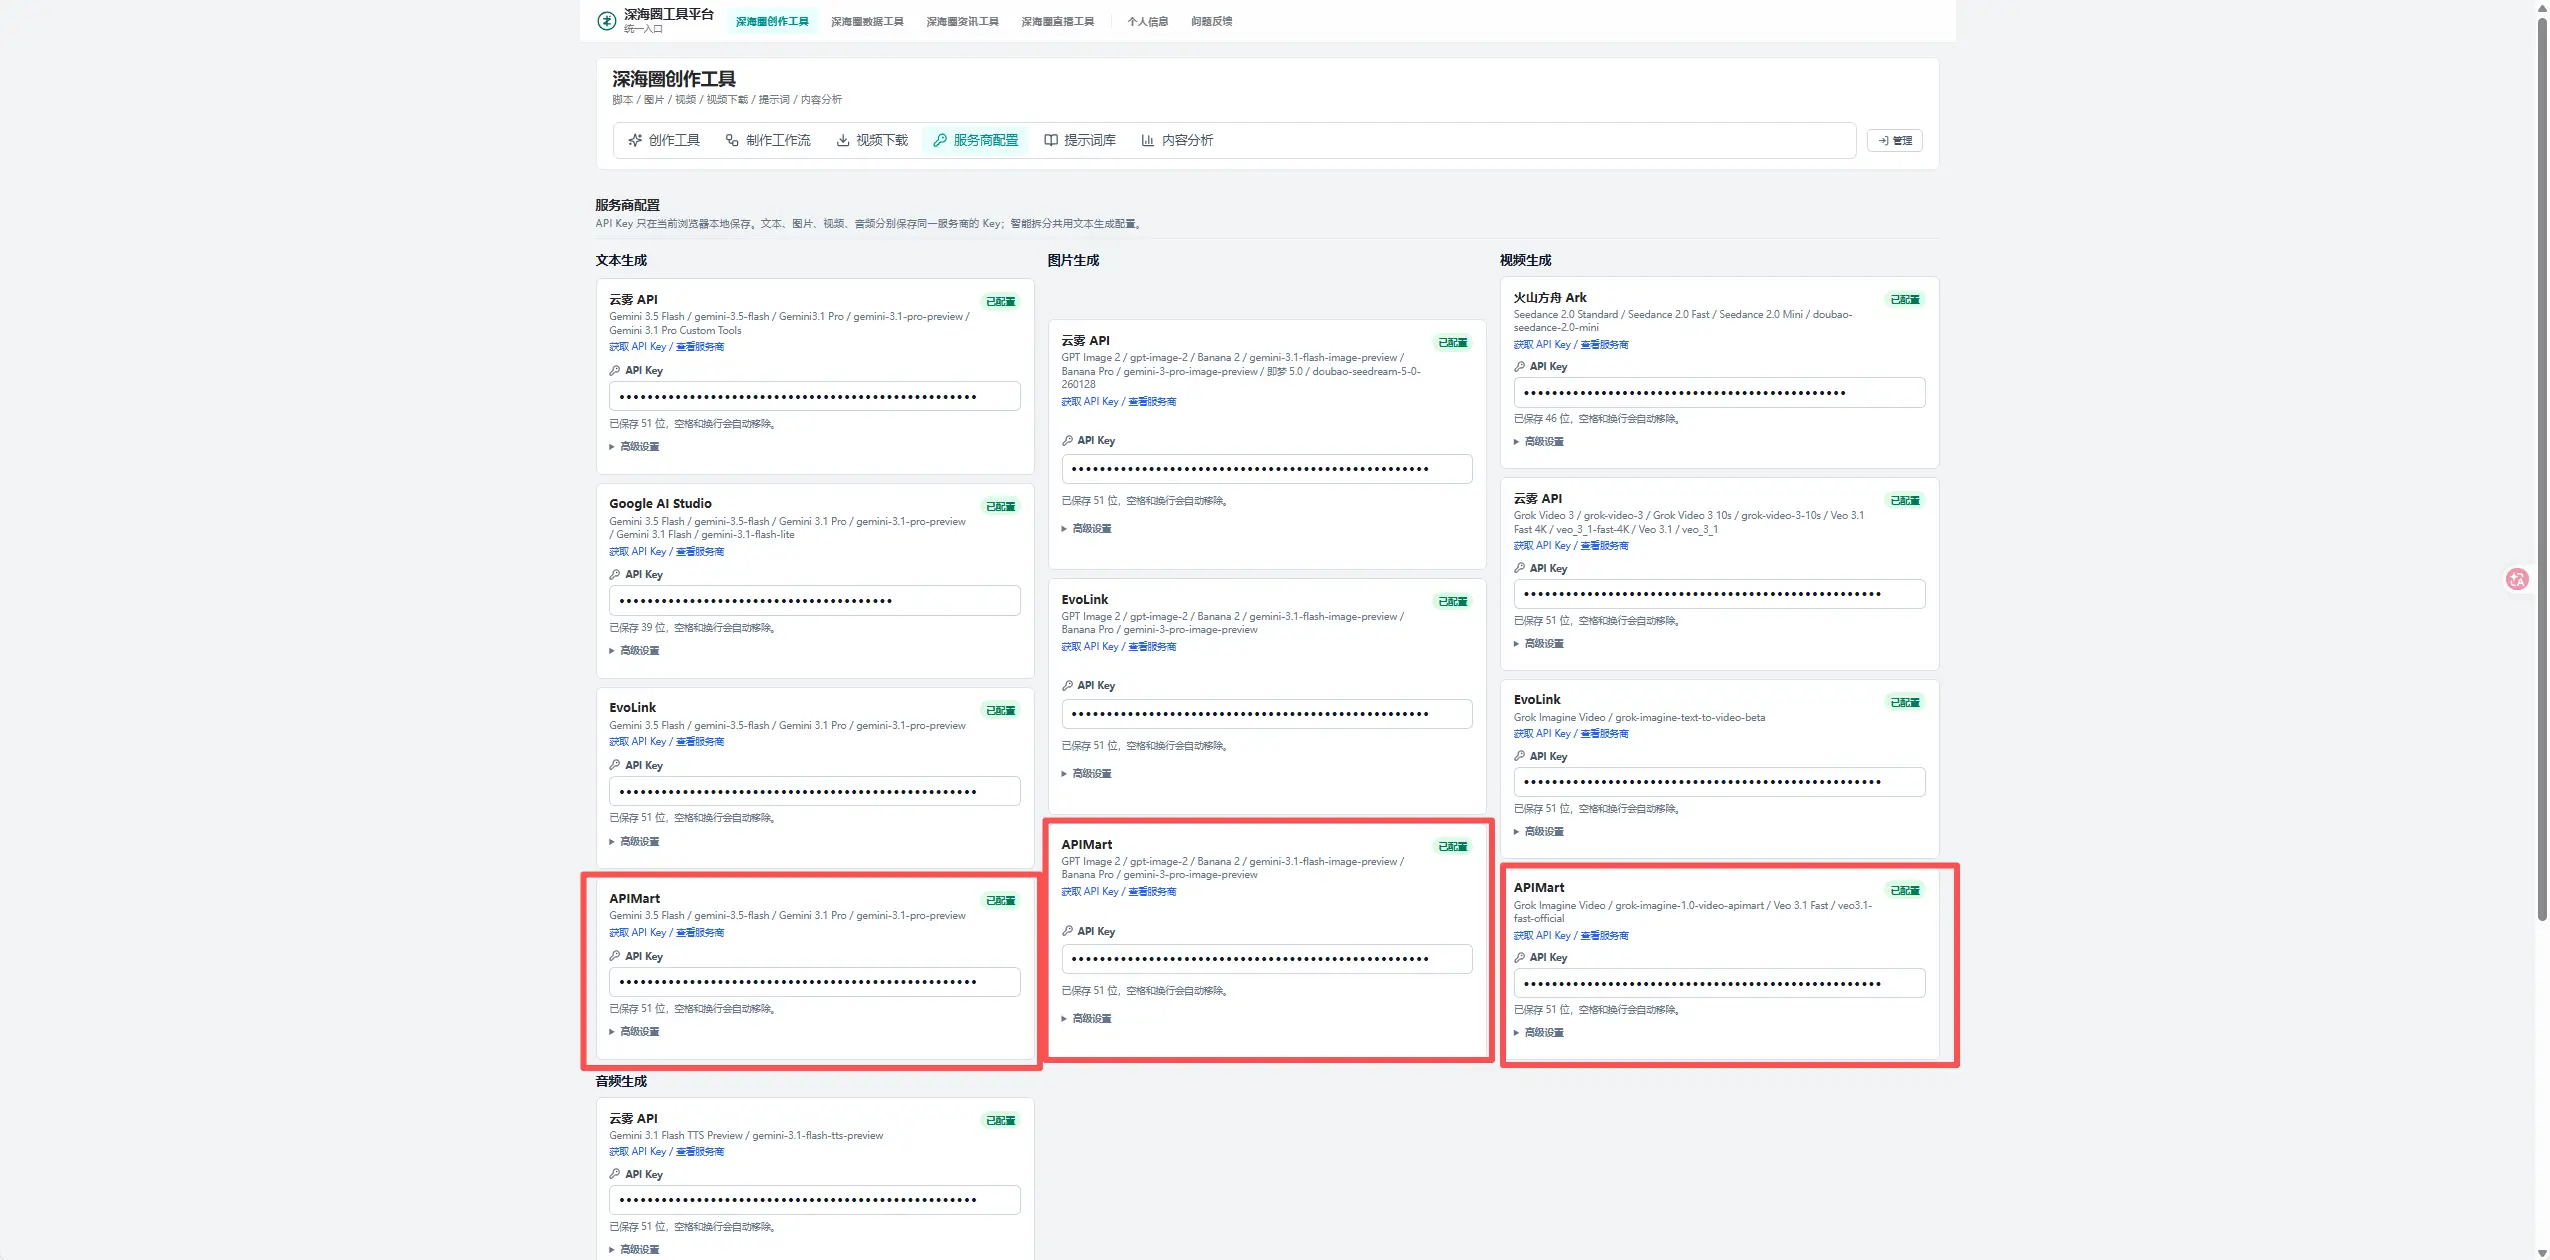Open 问题反馈 in top navigation
The width and height of the screenshot is (2550, 1260).
1211,22
